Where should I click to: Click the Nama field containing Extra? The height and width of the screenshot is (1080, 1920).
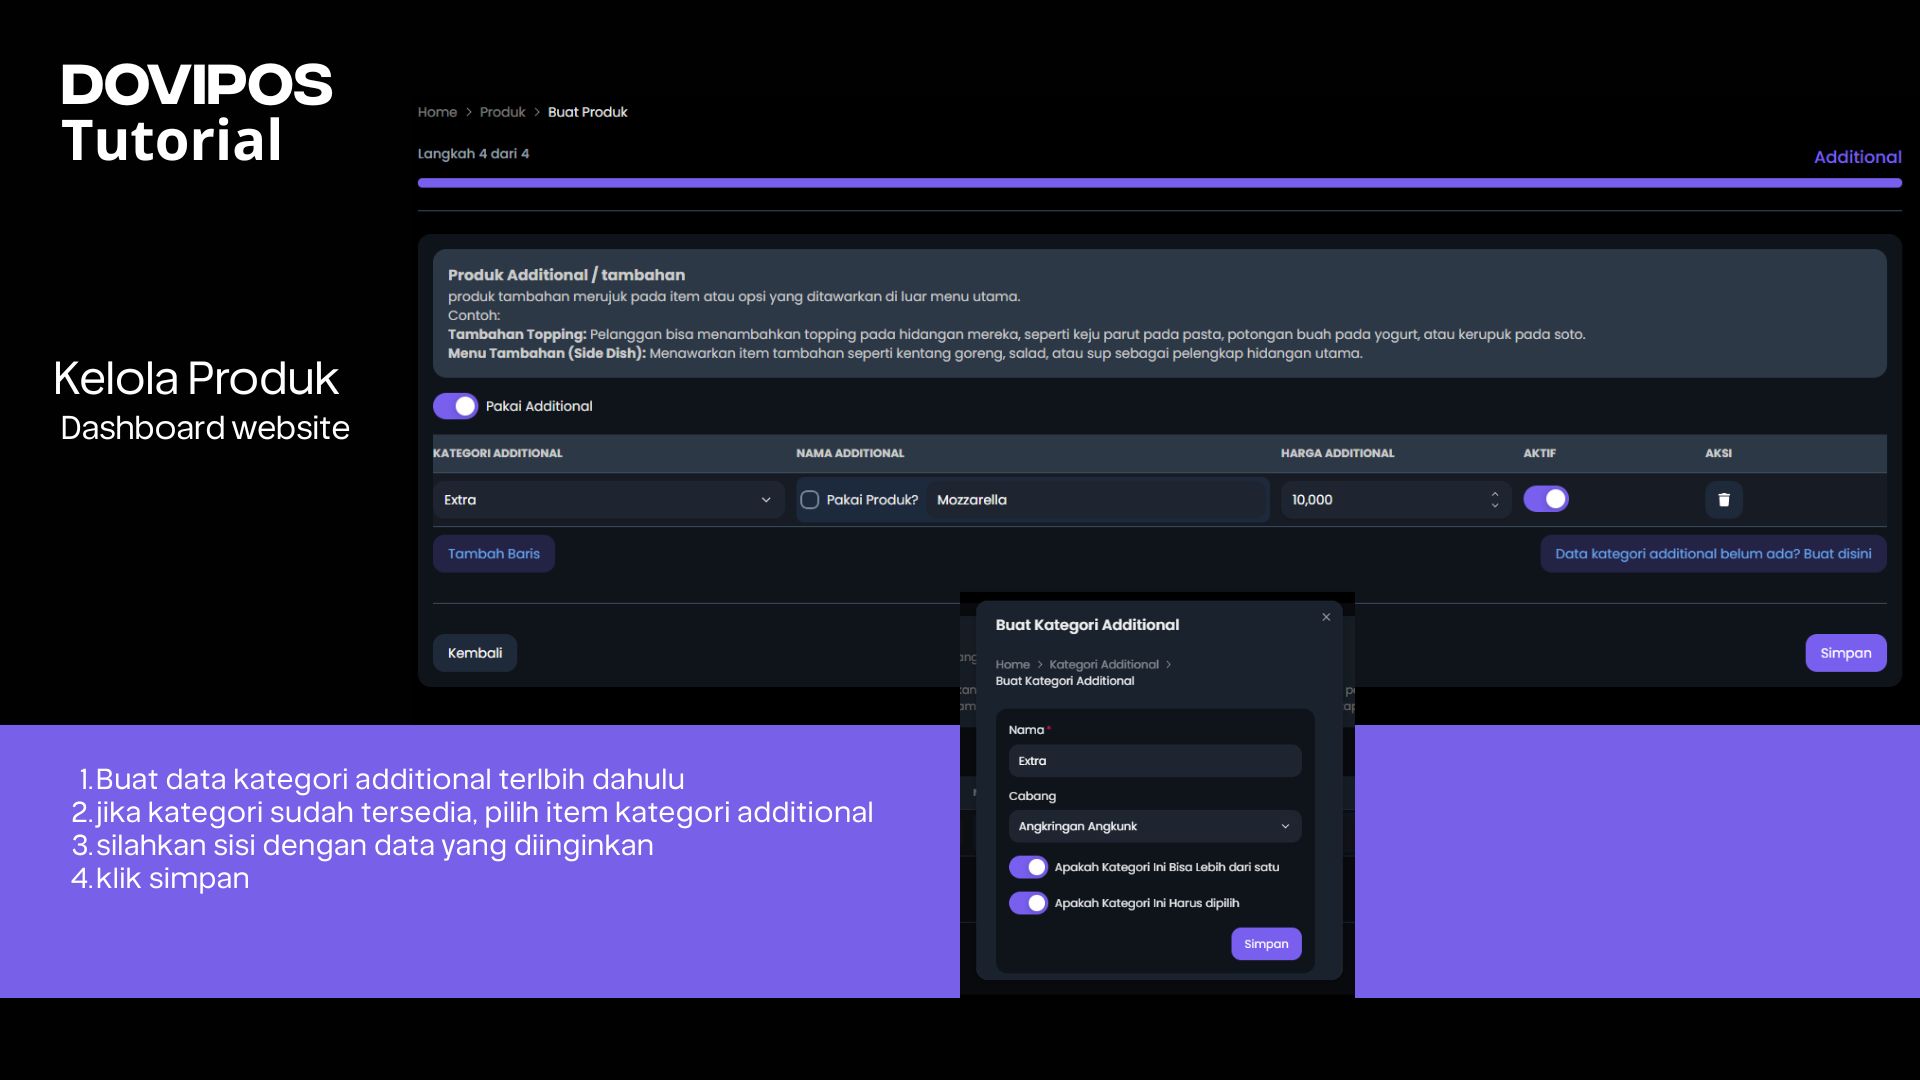pos(1154,761)
